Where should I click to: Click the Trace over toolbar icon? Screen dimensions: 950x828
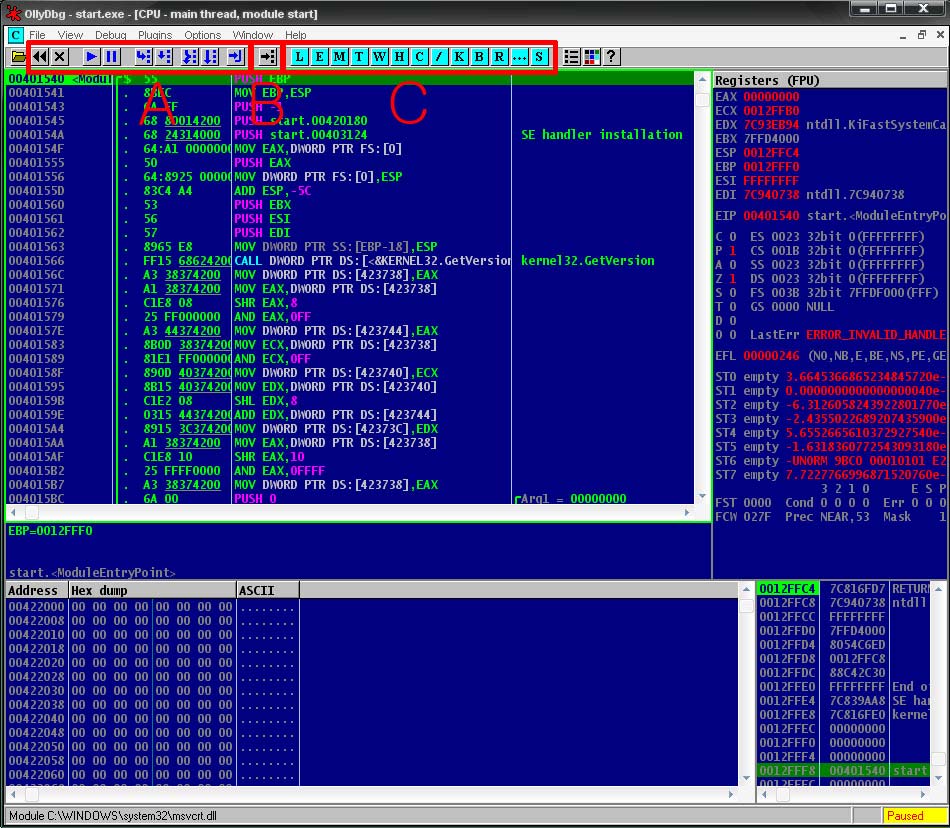pyautogui.click(x=210, y=57)
